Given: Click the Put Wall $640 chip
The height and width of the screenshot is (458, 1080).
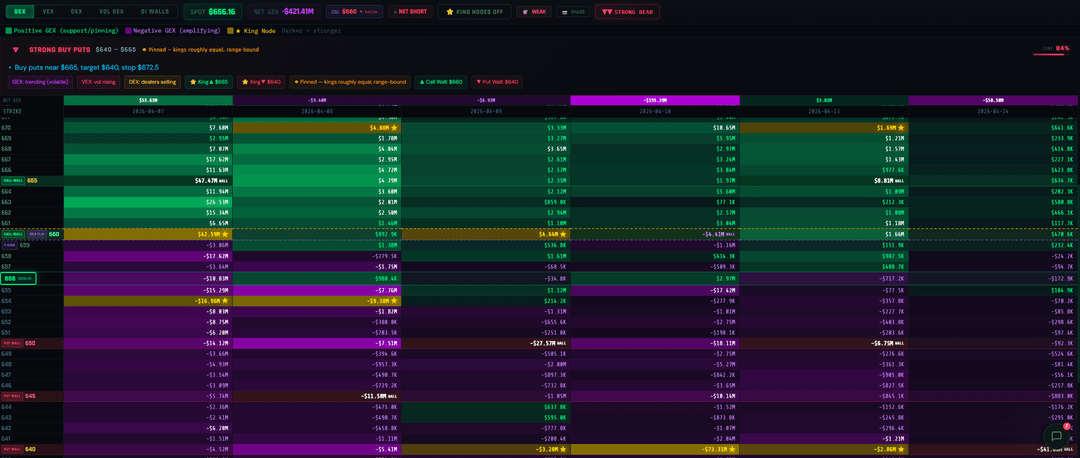Looking at the screenshot, I should pyautogui.click(x=496, y=82).
